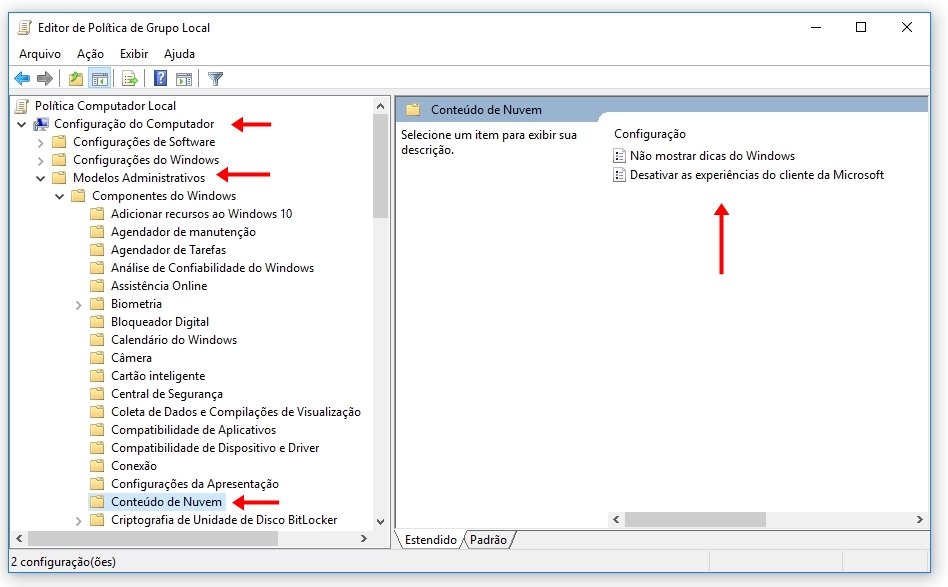Select Adicionar recursos ao Windows 10
Image resolution: width=948 pixels, height=587 pixels.
201,214
